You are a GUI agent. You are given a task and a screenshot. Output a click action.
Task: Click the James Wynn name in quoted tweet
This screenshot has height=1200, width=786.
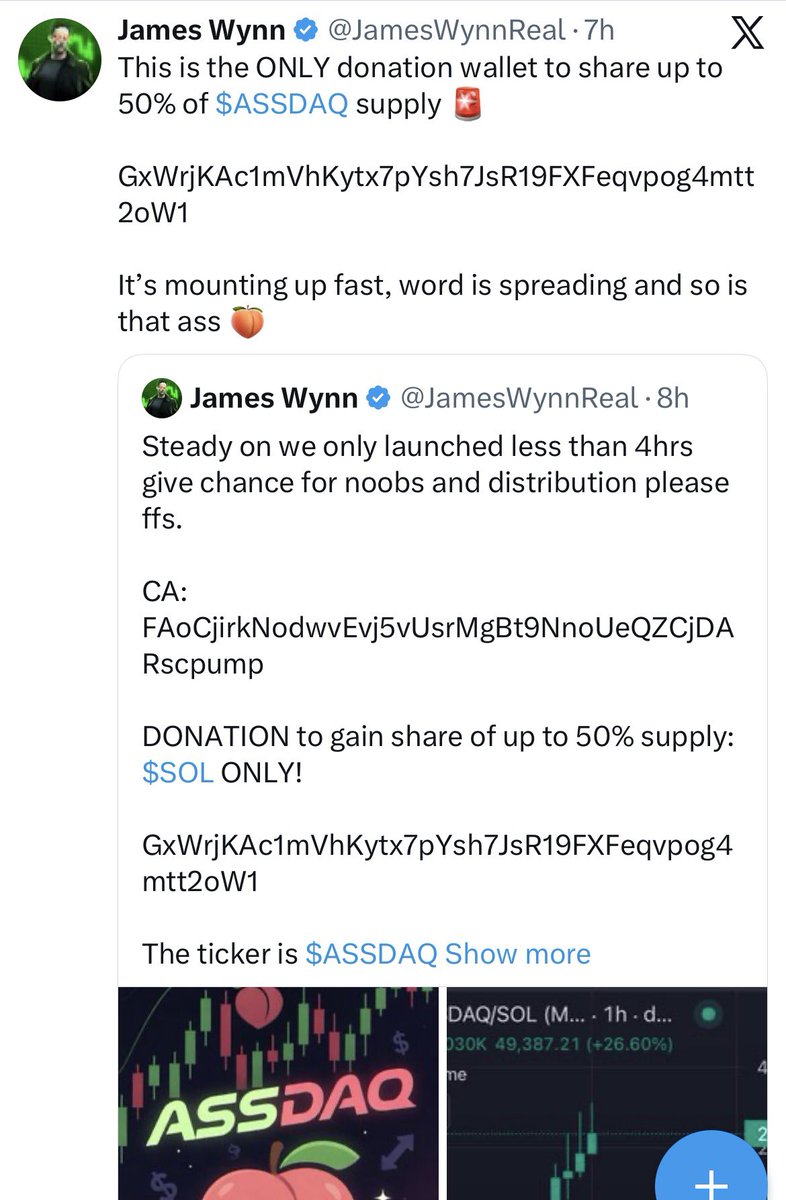(x=273, y=399)
